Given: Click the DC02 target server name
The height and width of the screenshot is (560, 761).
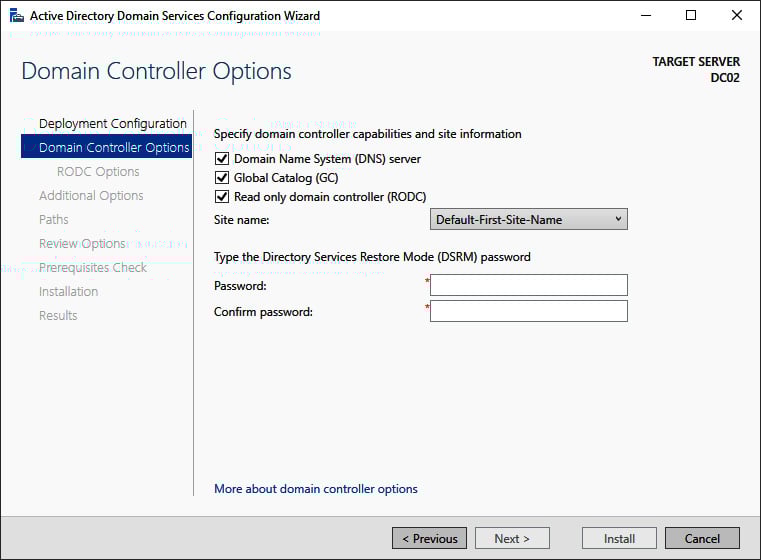Looking at the screenshot, I should point(725,78).
